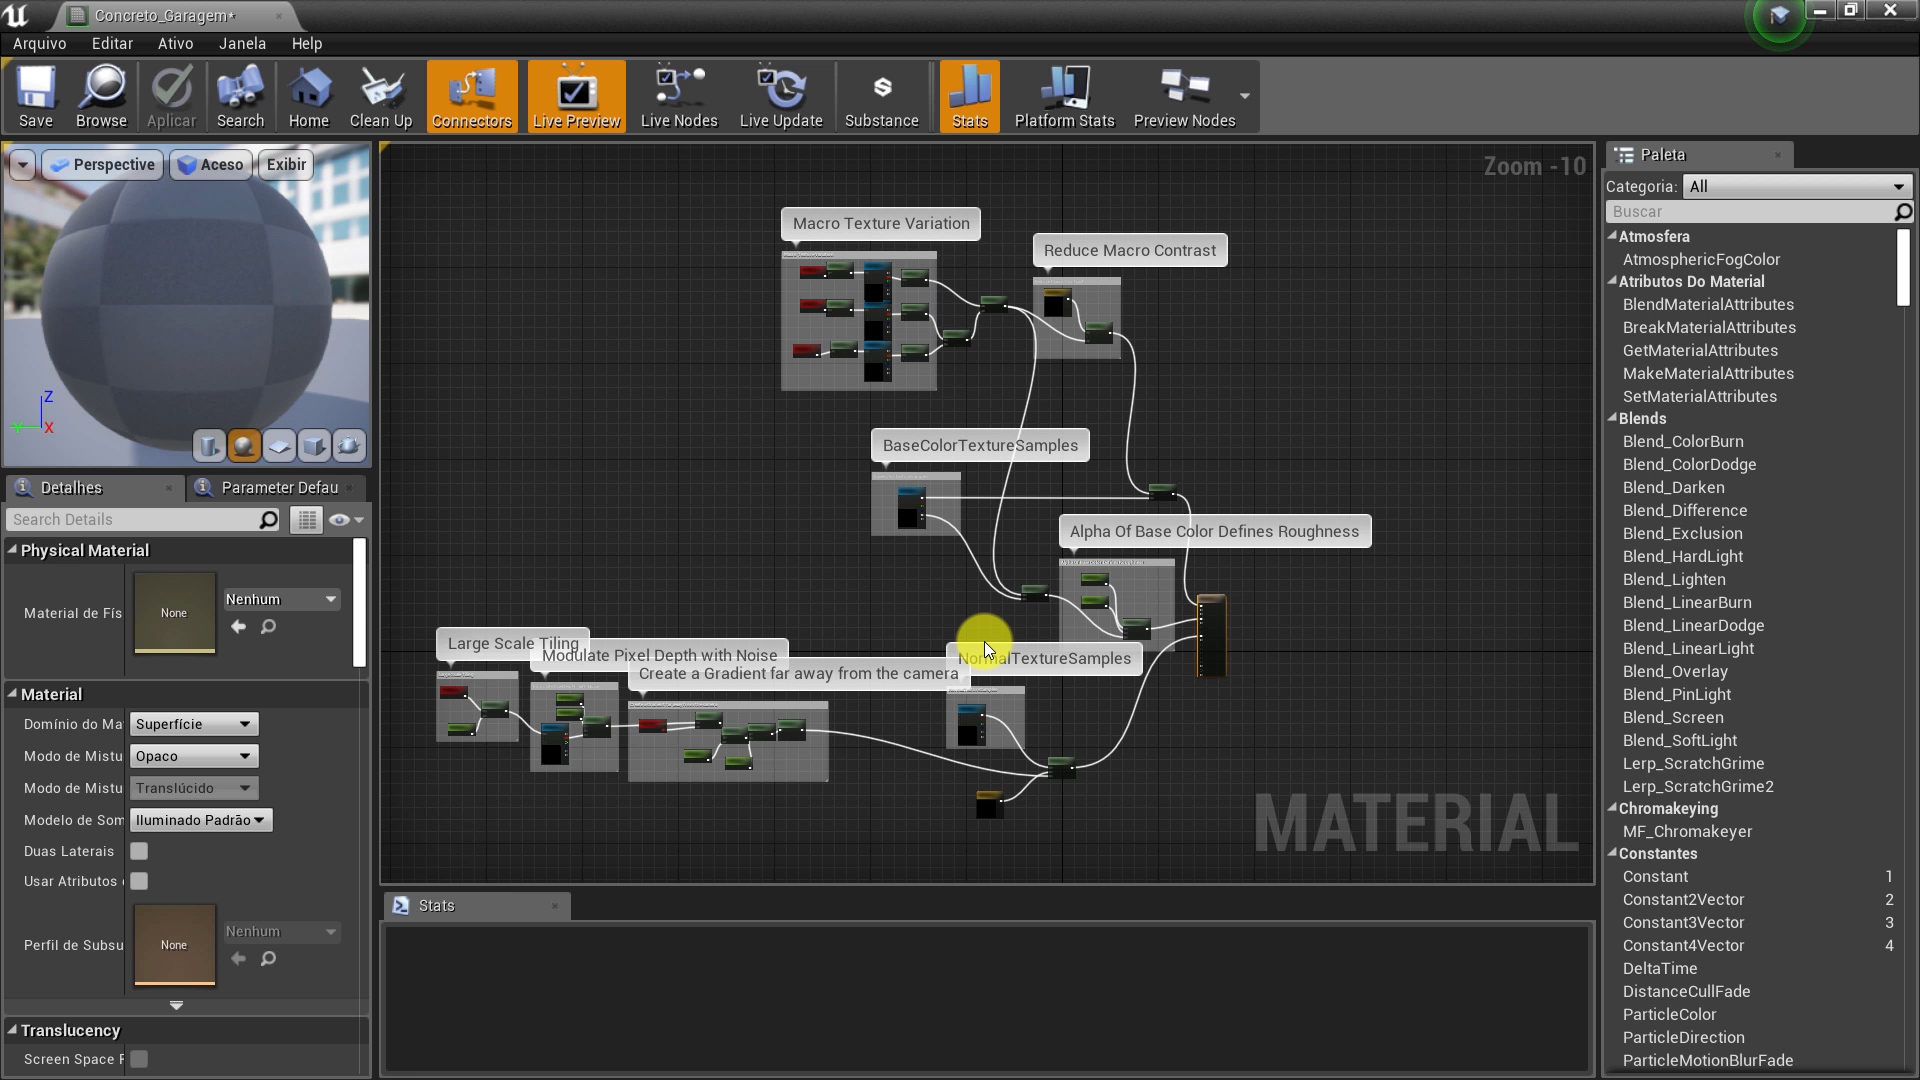1920x1080 pixels.
Task: Check the Usar Atributos checkbox
Action: coord(139,881)
